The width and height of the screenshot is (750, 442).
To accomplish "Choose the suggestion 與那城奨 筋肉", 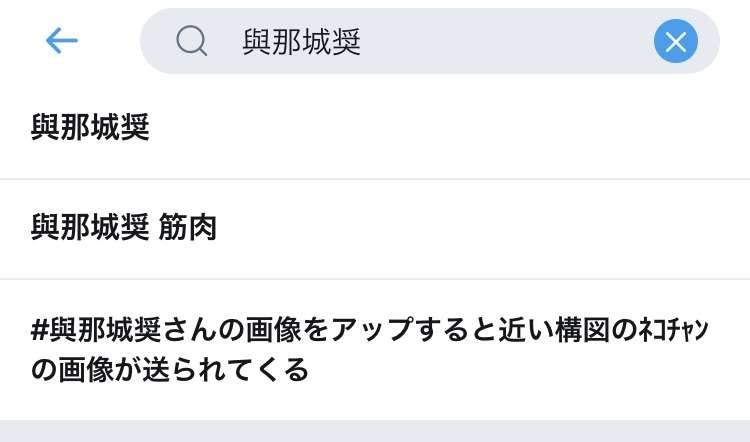I will (375, 228).
